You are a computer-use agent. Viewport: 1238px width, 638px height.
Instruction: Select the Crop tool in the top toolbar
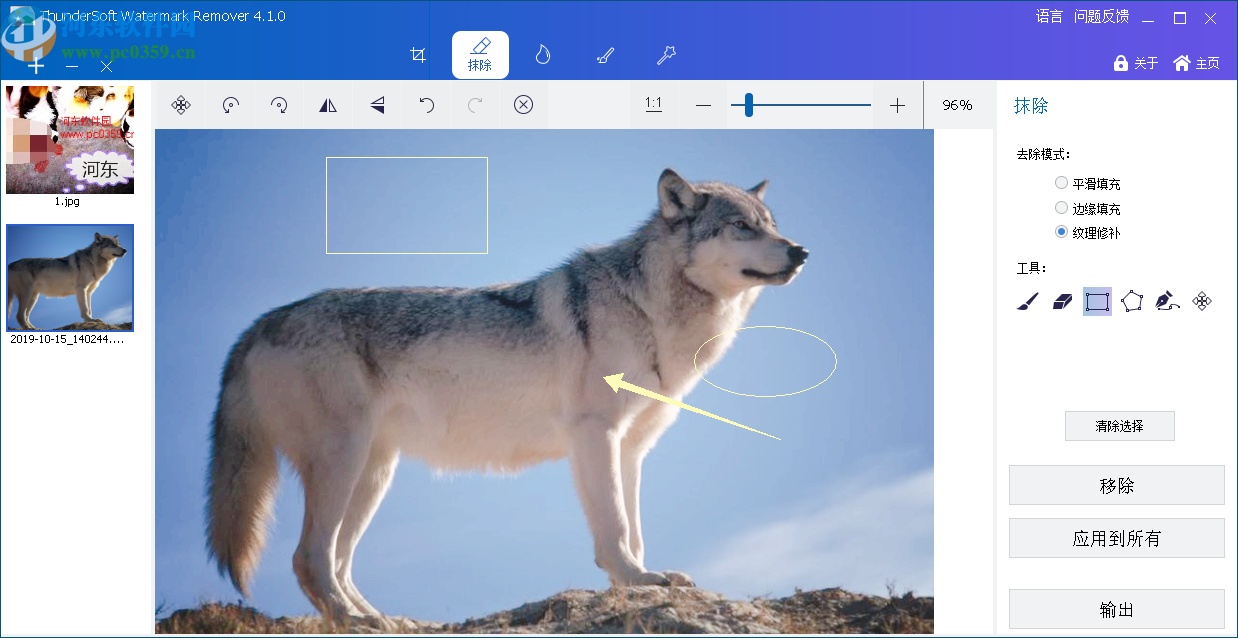pyautogui.click(x=418, y=55)
